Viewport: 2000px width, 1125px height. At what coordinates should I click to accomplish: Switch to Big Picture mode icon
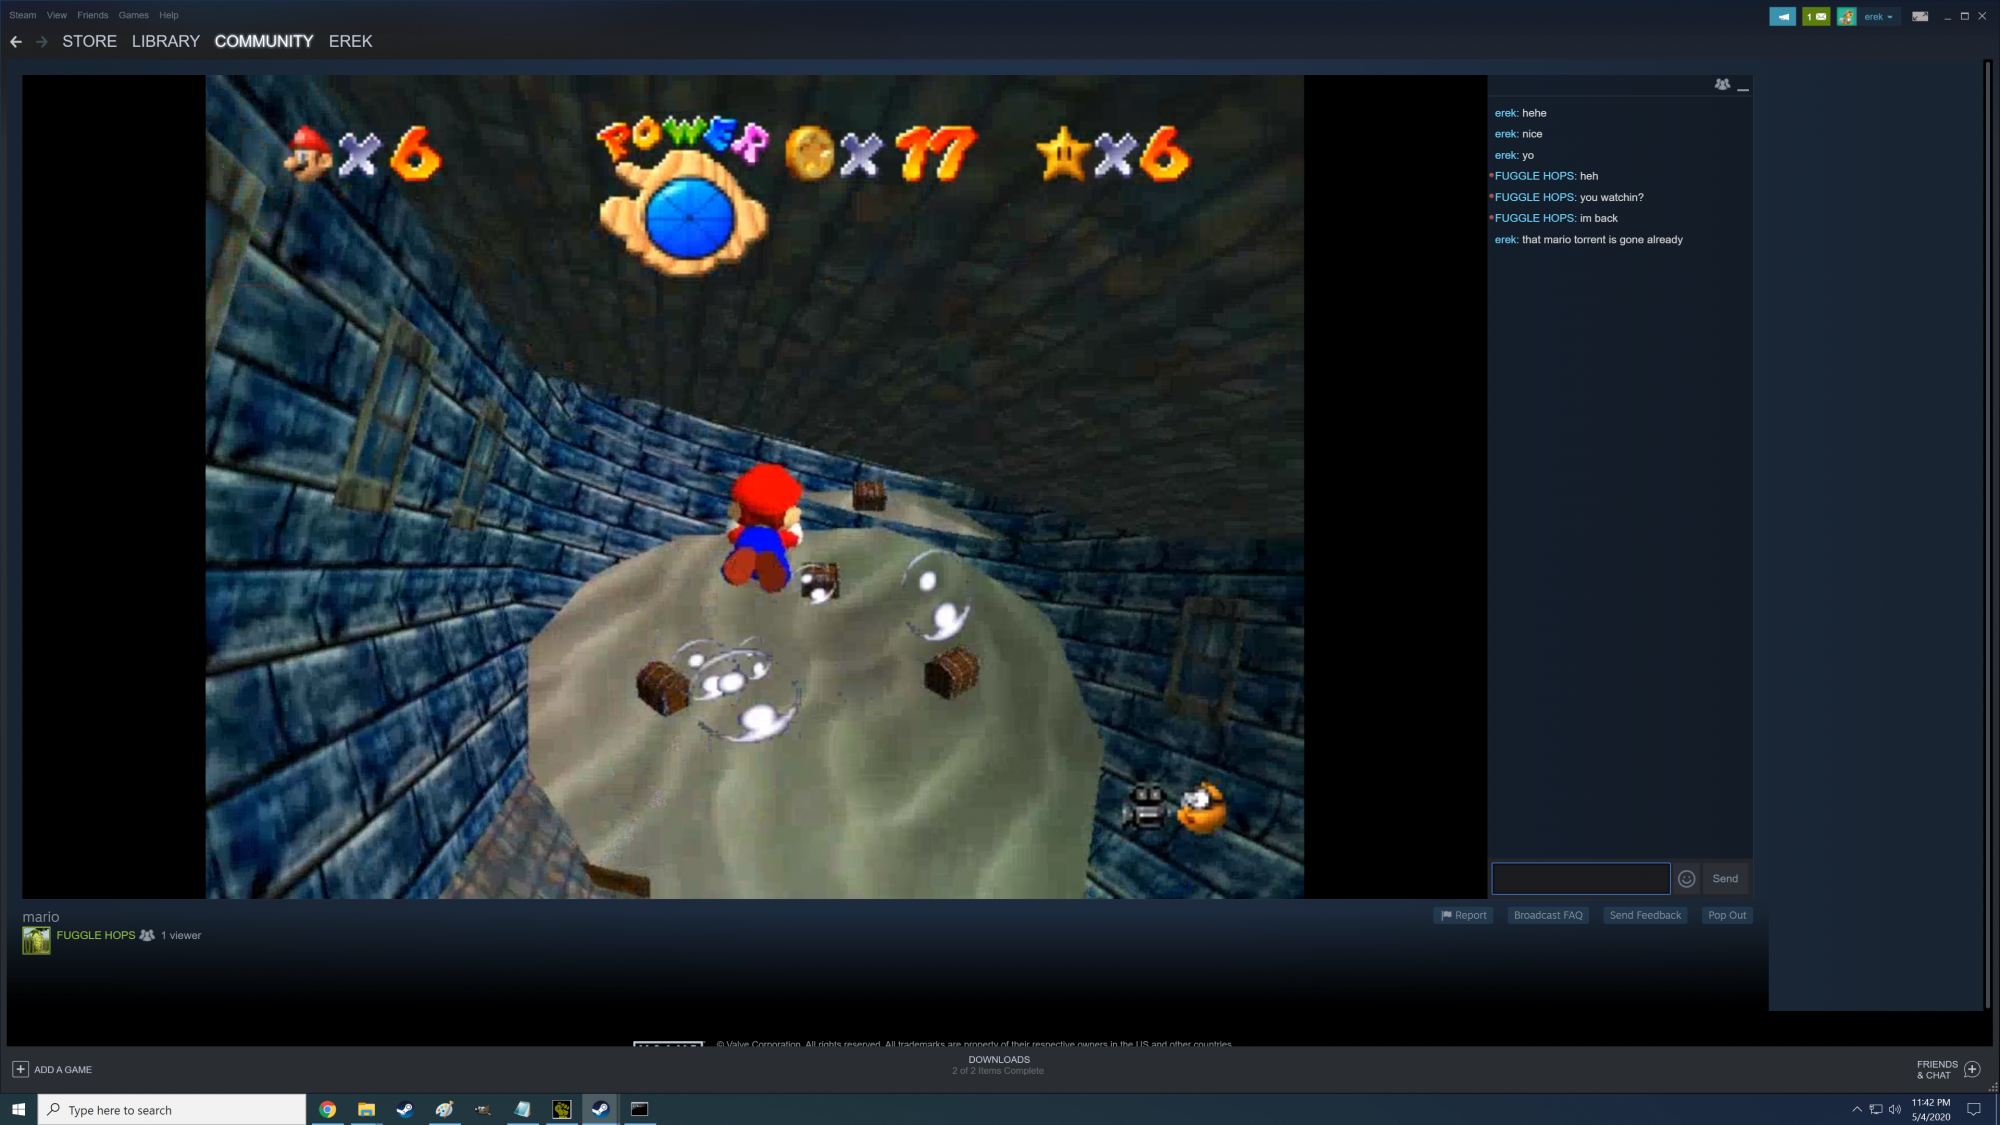pyautogui.click(x=1920, y=16)
